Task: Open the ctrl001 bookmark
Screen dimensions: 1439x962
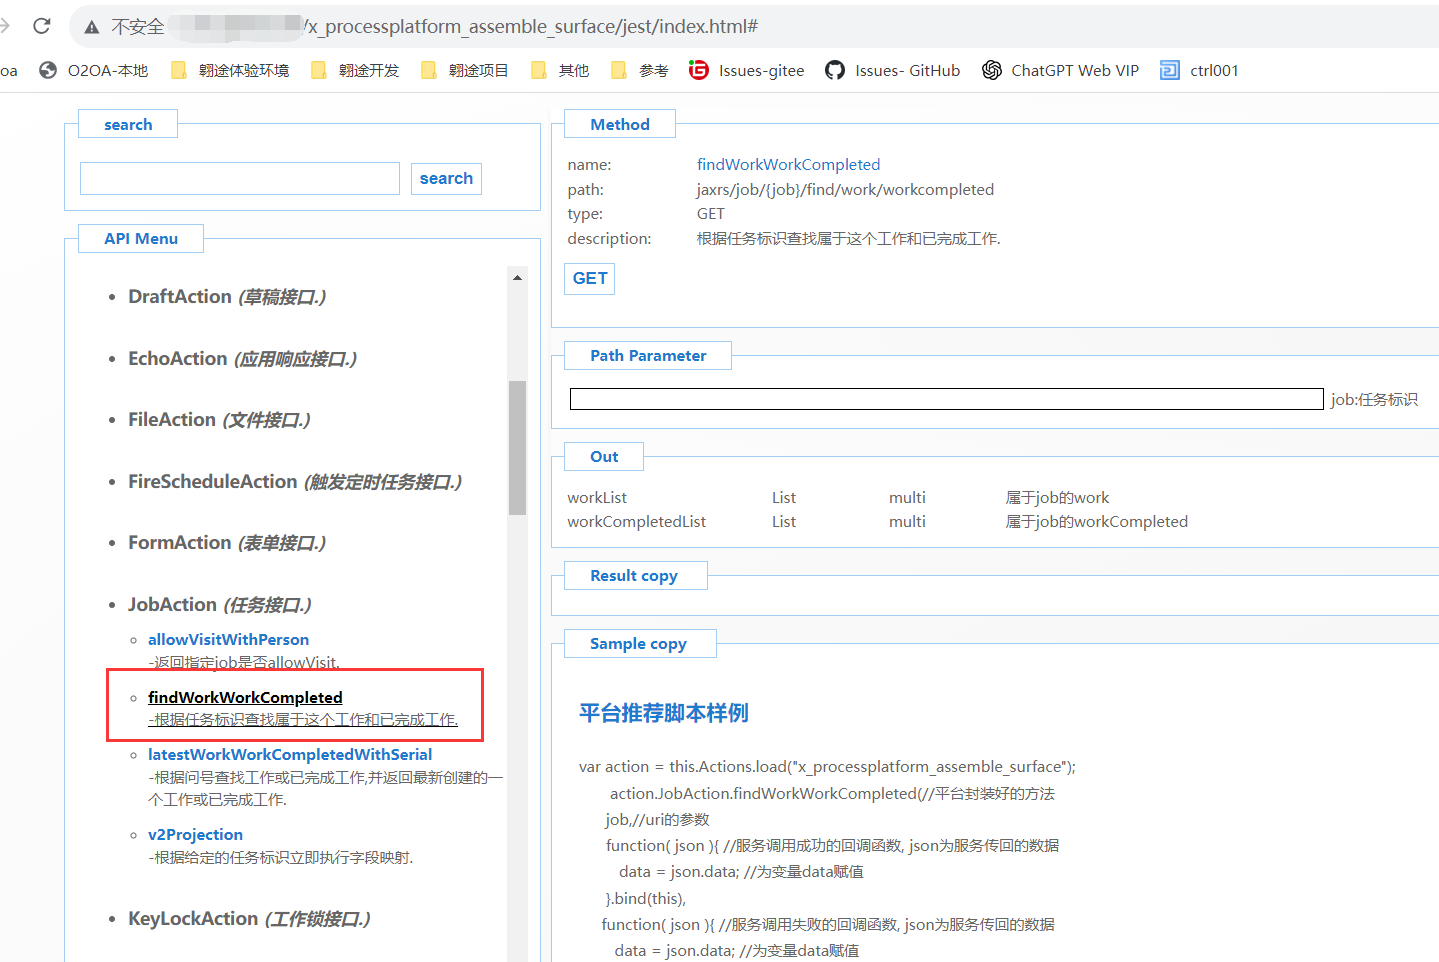Action: point(1200,70)
